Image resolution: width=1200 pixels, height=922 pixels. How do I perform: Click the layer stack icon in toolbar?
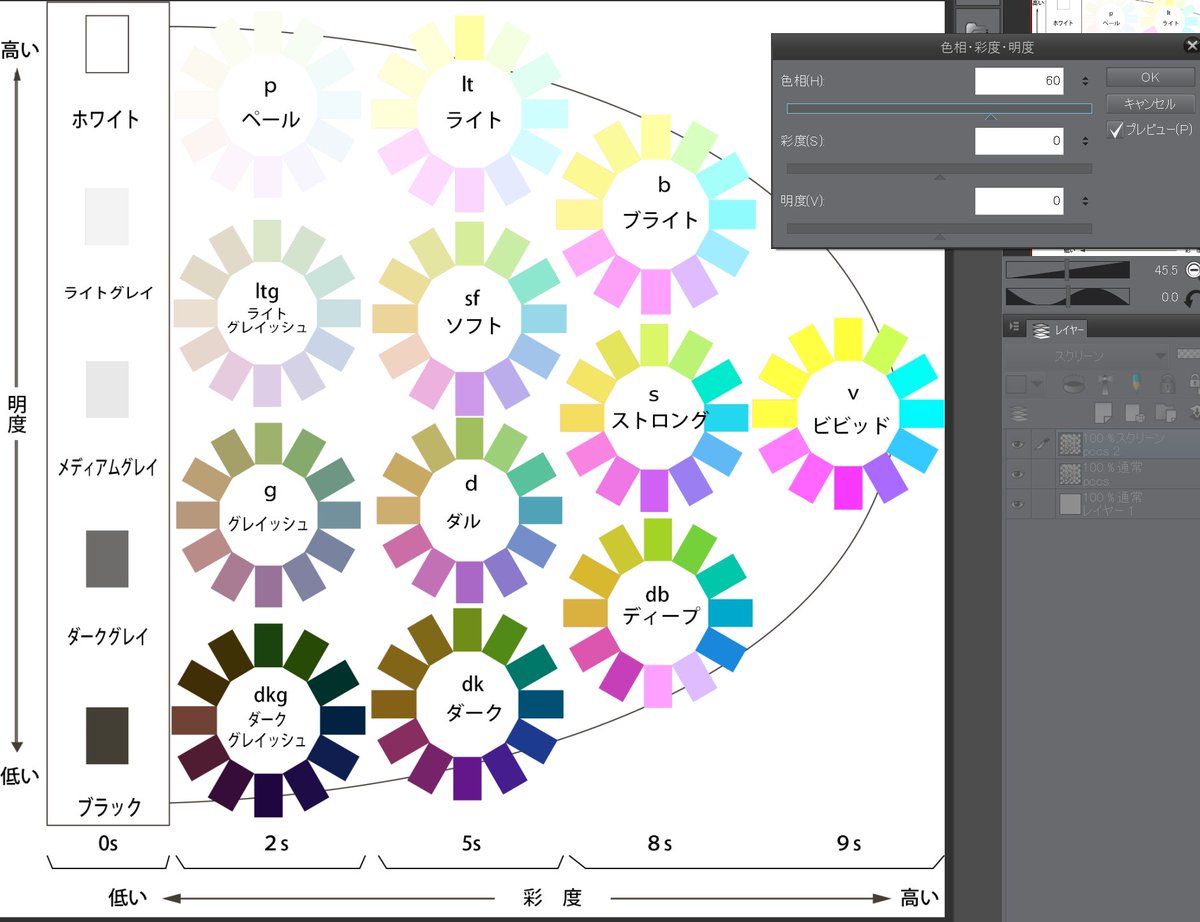point(1018,412)
